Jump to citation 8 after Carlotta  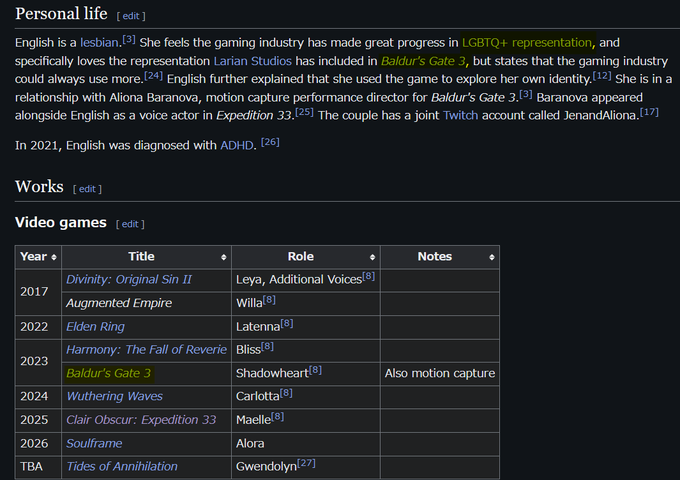click(286, 393)
